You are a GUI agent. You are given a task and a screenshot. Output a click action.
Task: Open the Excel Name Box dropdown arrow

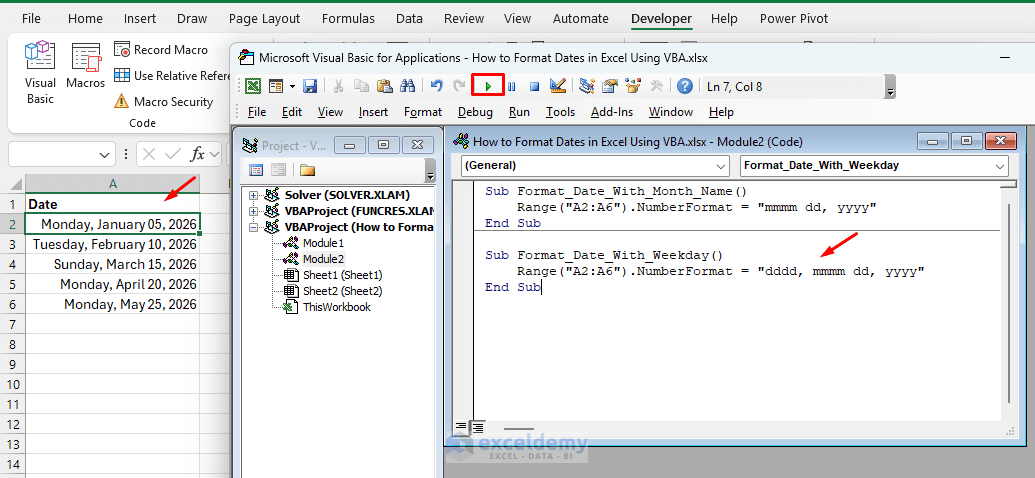click(104, 155)
